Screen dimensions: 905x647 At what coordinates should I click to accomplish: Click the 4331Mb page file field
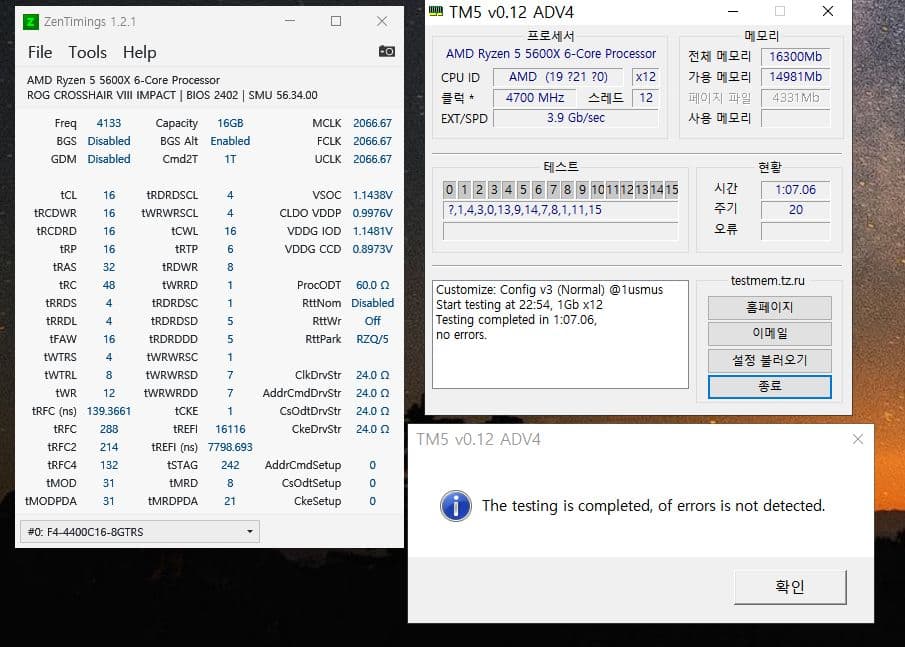click(795, 98)
